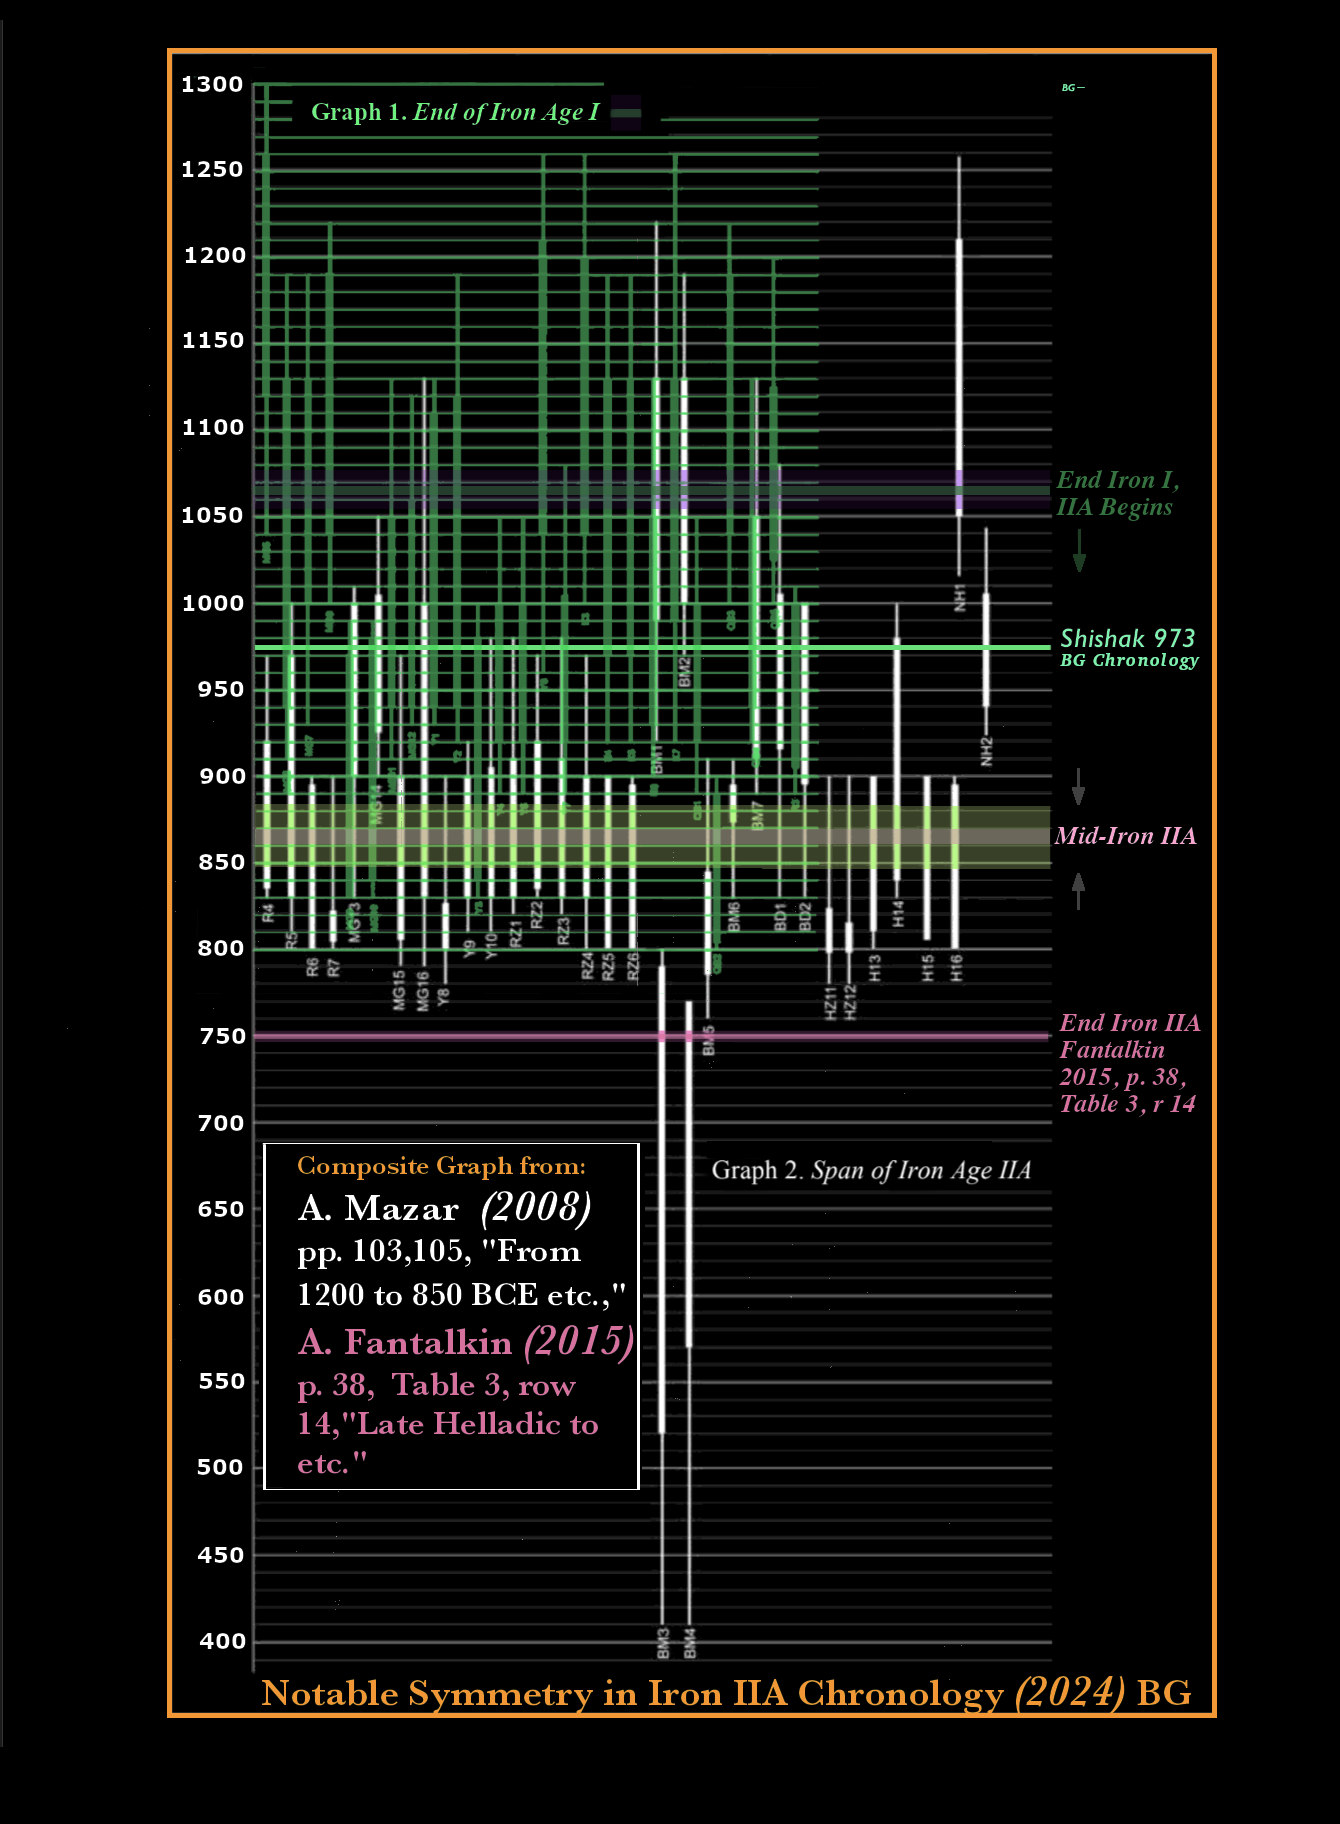Click the Y8 sample label

click(x=444, y=996)
